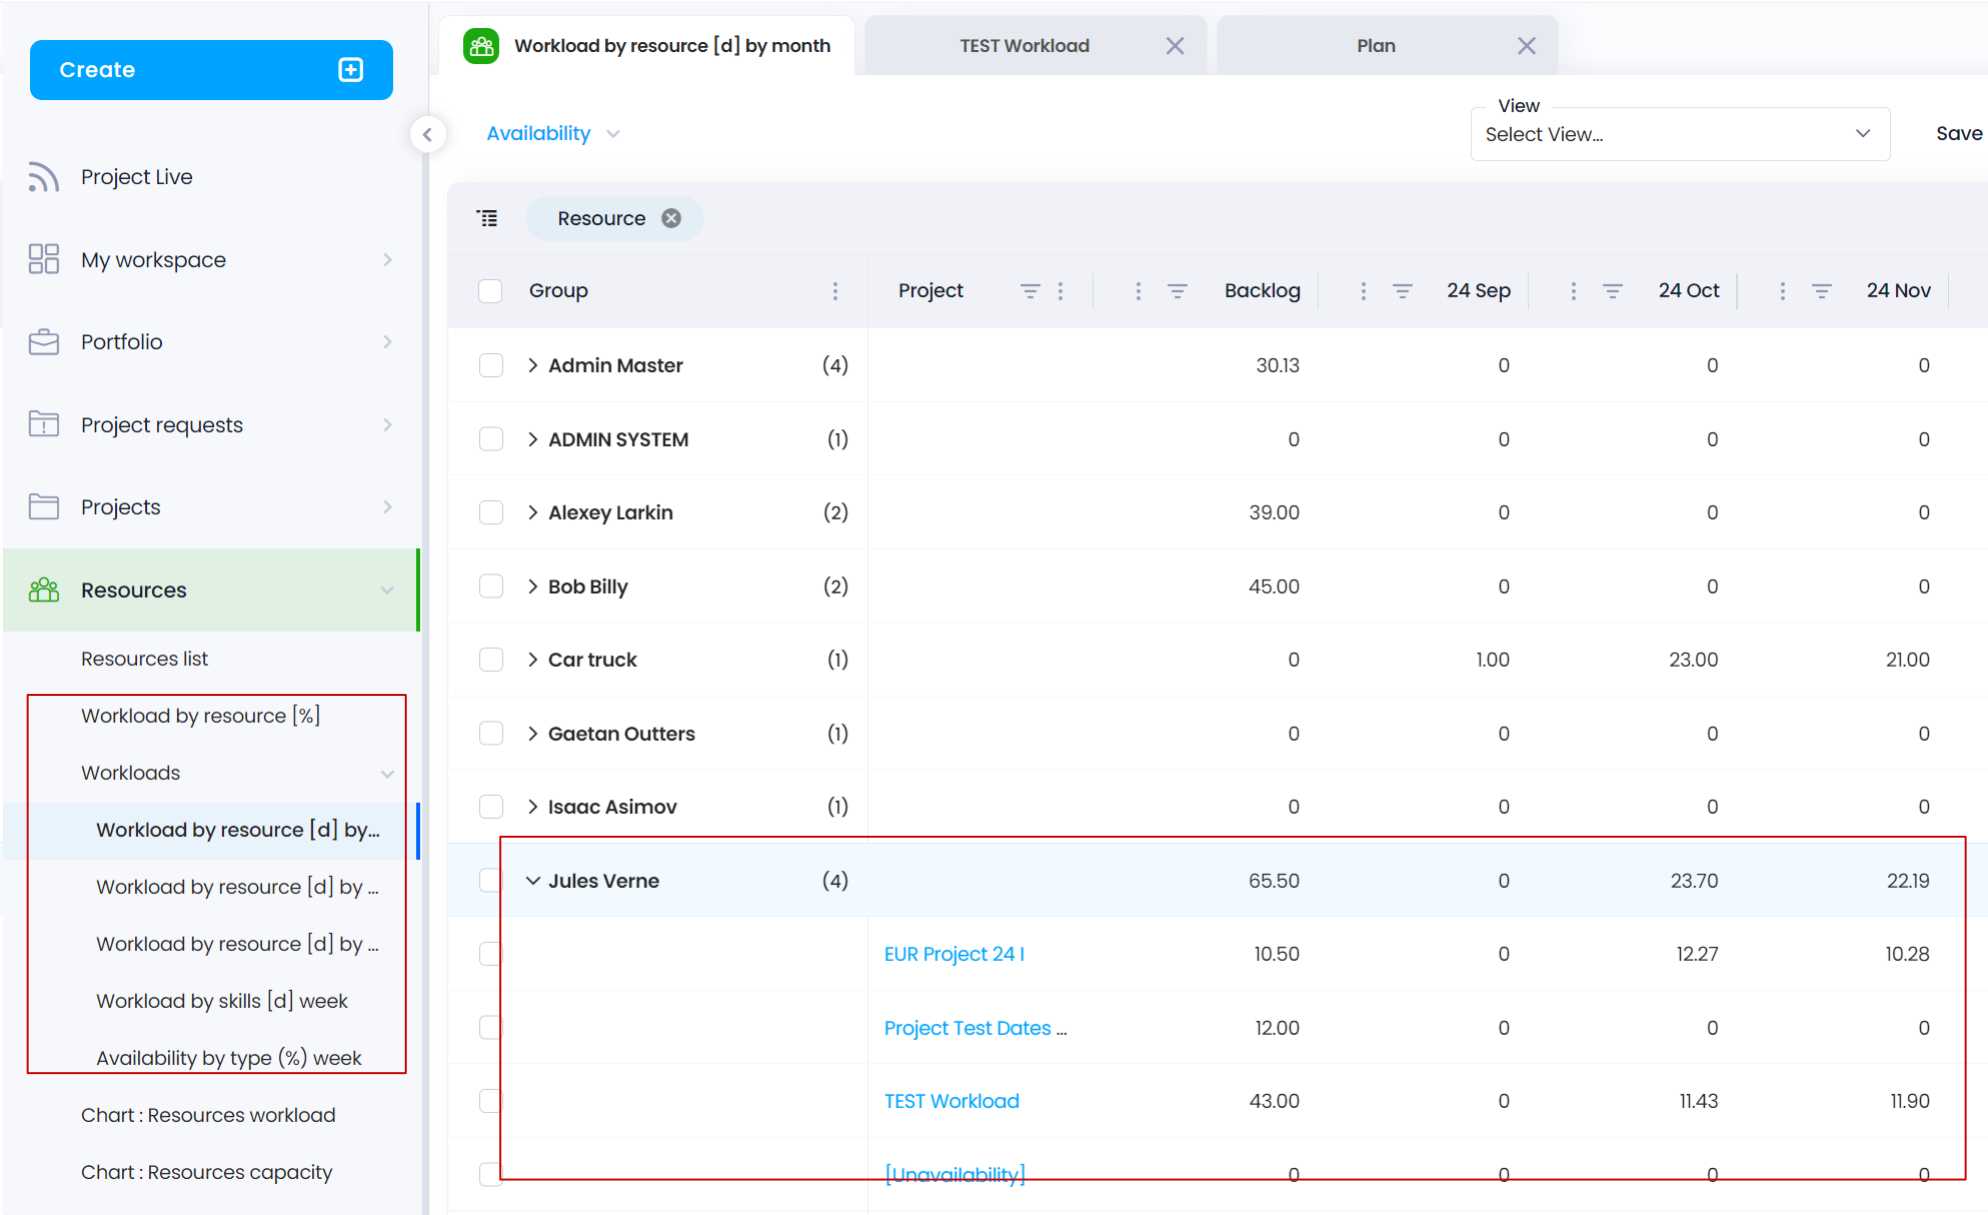Check the Car truck row checkbox
Image resolution: width=1988 pixels, height=1215 pixels.
tap(490, 659)
